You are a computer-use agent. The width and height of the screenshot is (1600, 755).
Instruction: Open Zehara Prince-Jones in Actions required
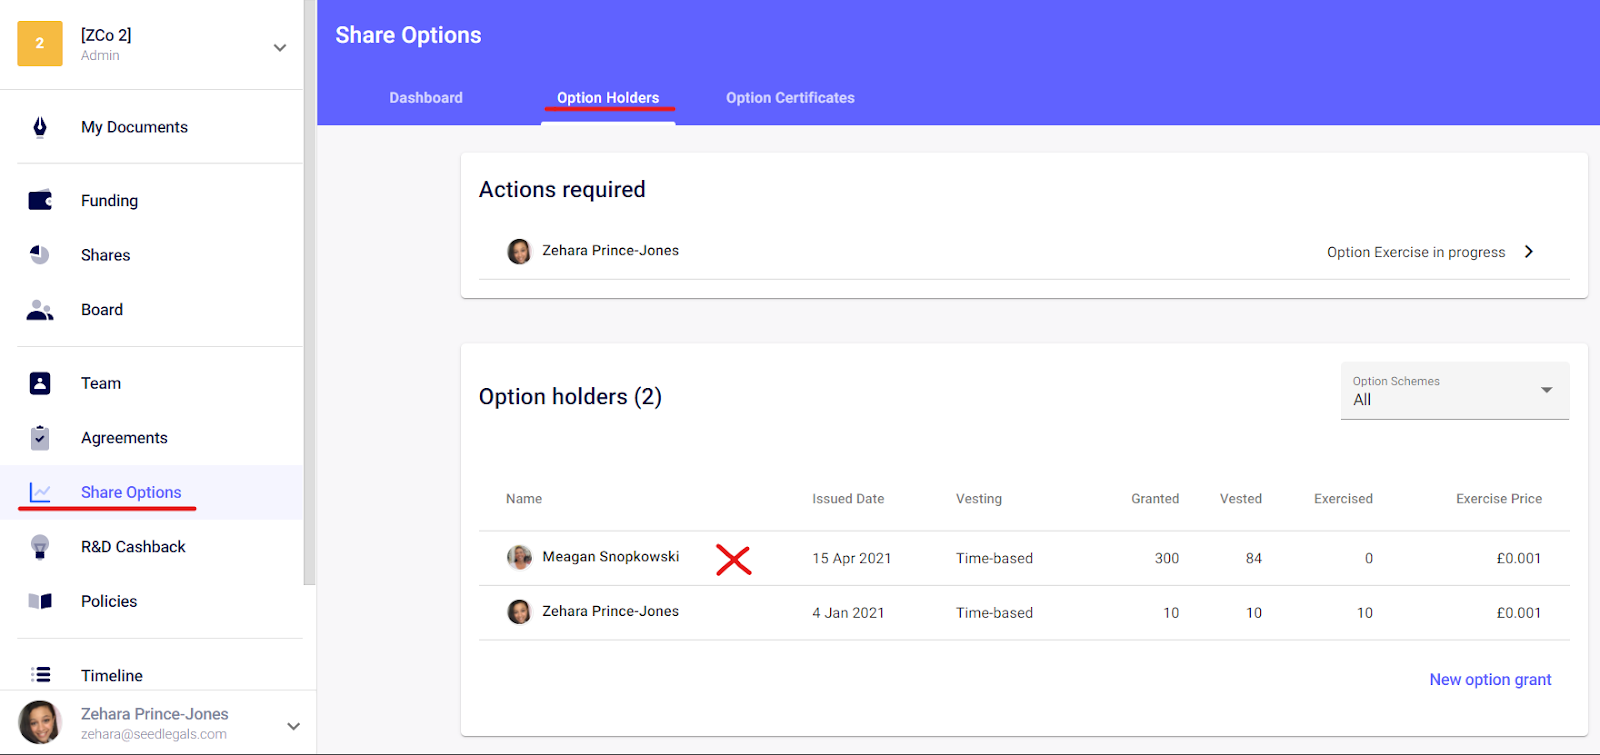click(610, 250)
